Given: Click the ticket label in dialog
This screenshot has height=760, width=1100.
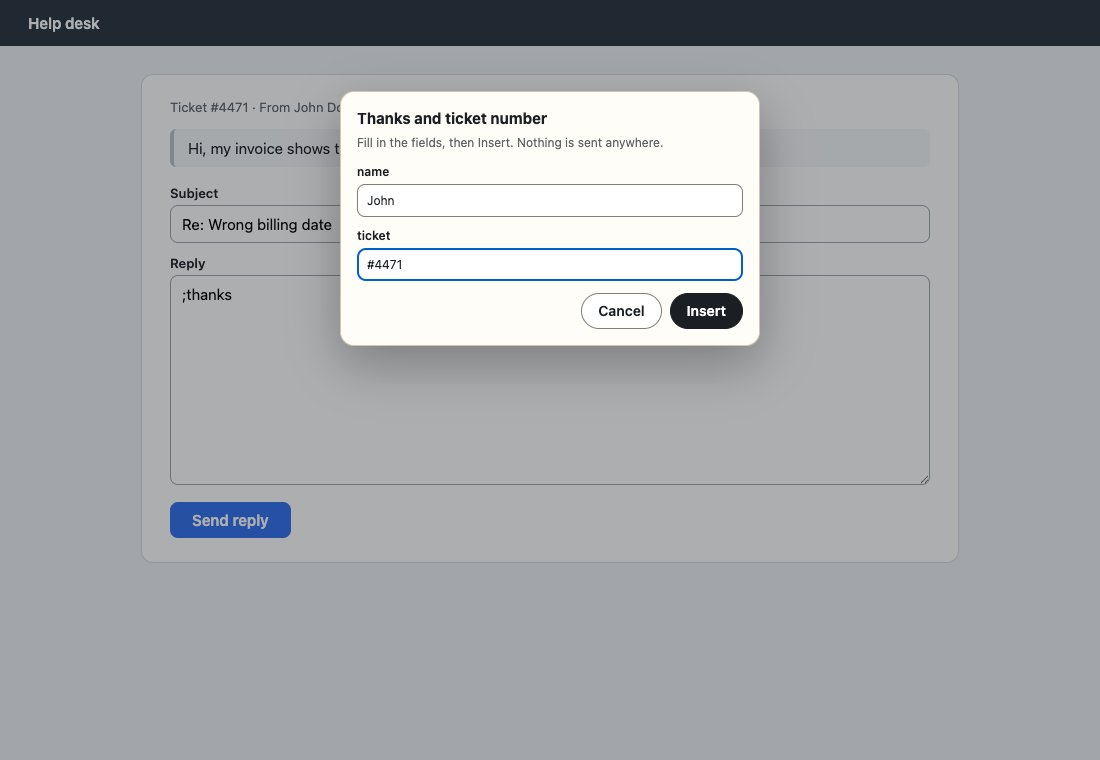Looking at the screenshot, I should [373, 236].
